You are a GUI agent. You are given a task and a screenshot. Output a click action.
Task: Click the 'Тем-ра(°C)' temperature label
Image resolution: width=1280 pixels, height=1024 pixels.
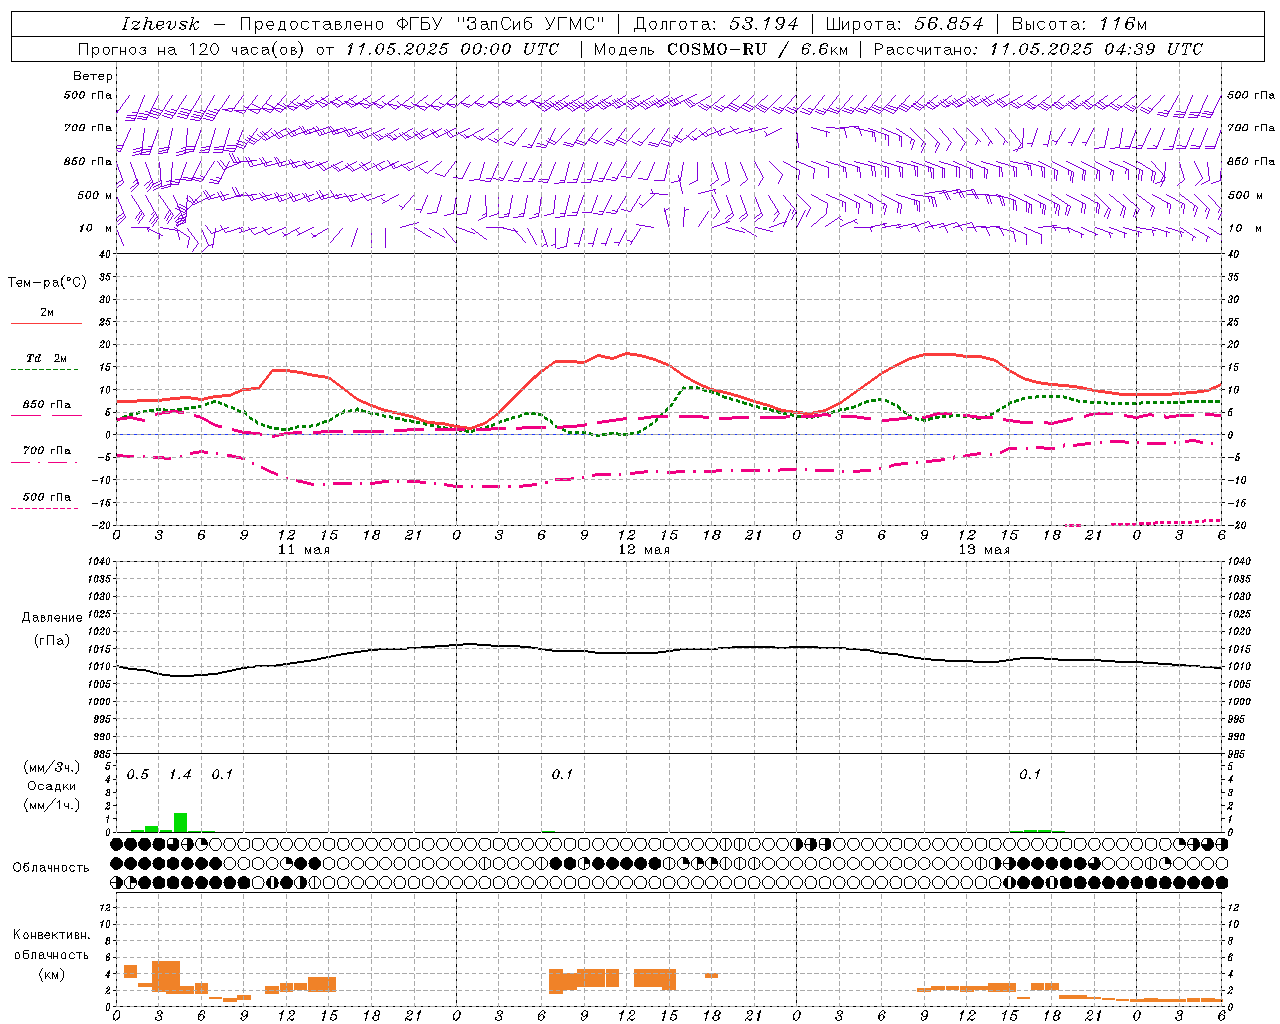coord(47,283)
